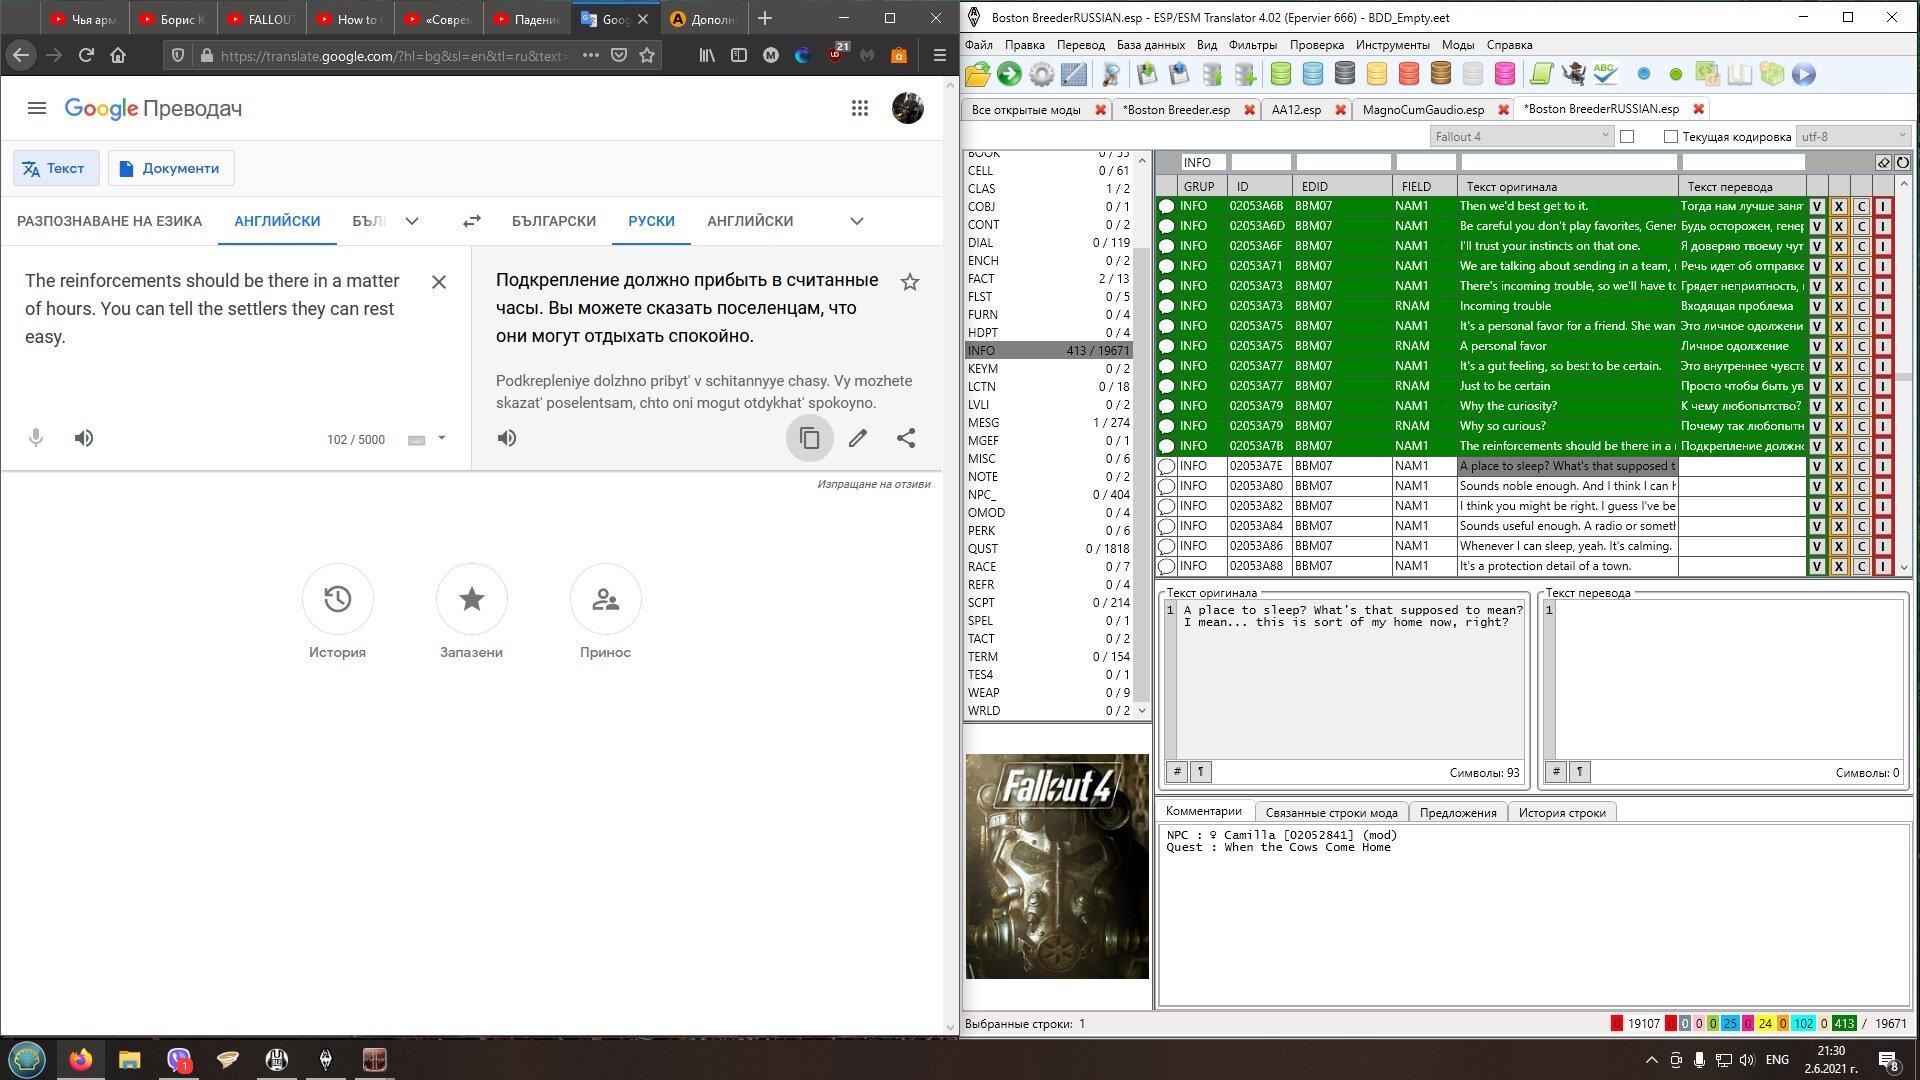
Task: Expand more target languages chevron
Action: coord(857,221)
